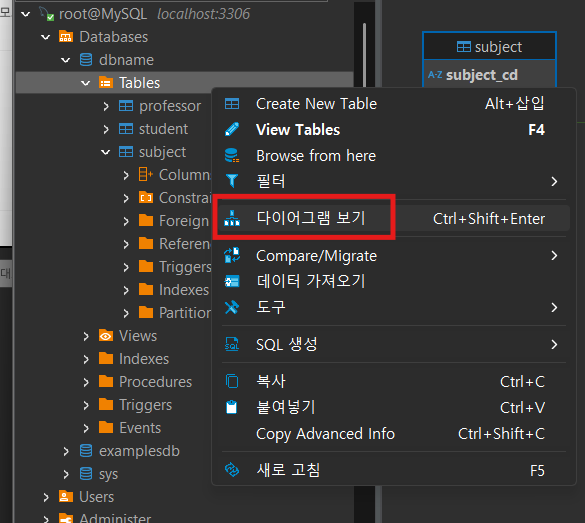This screenshot has height=523, width=585.
Task: Choose Create New Table from context menu
Action: (394, 104)
